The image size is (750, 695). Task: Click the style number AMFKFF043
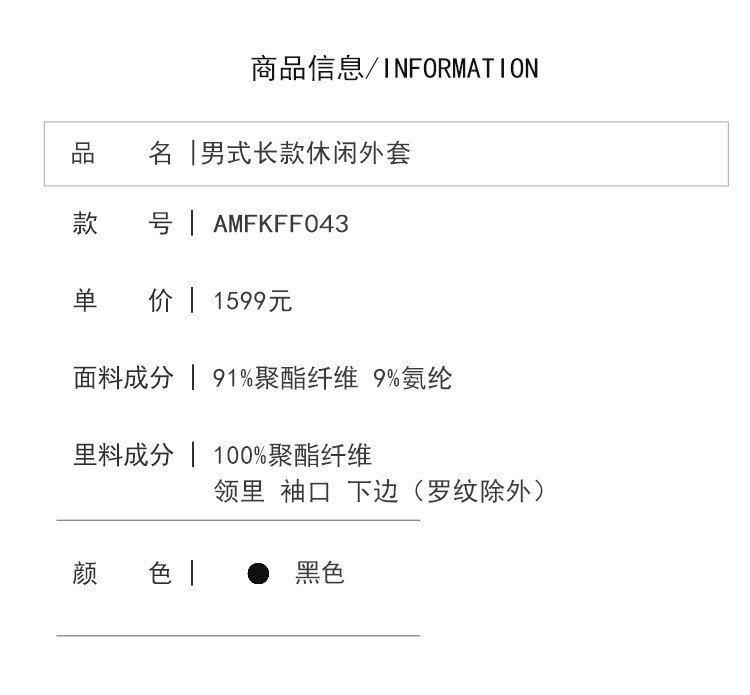[281, 224]
